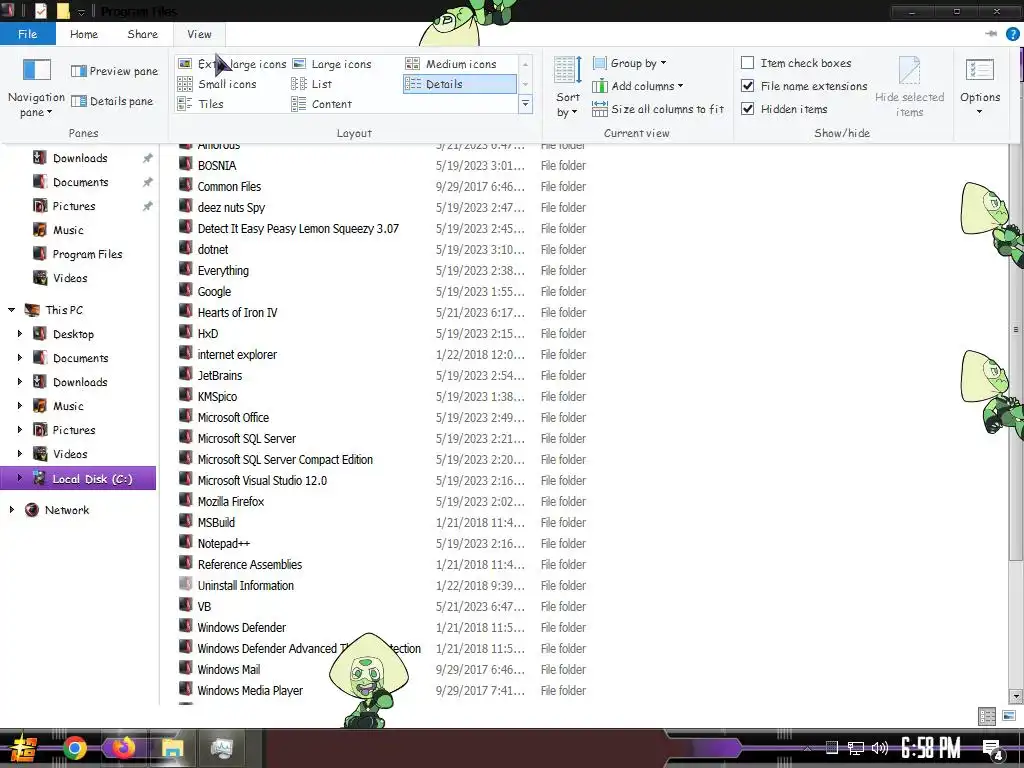Screen dimensions: 1024x768
Task: Open the Navigation pane menu
Action: click(x=37, y=88)
